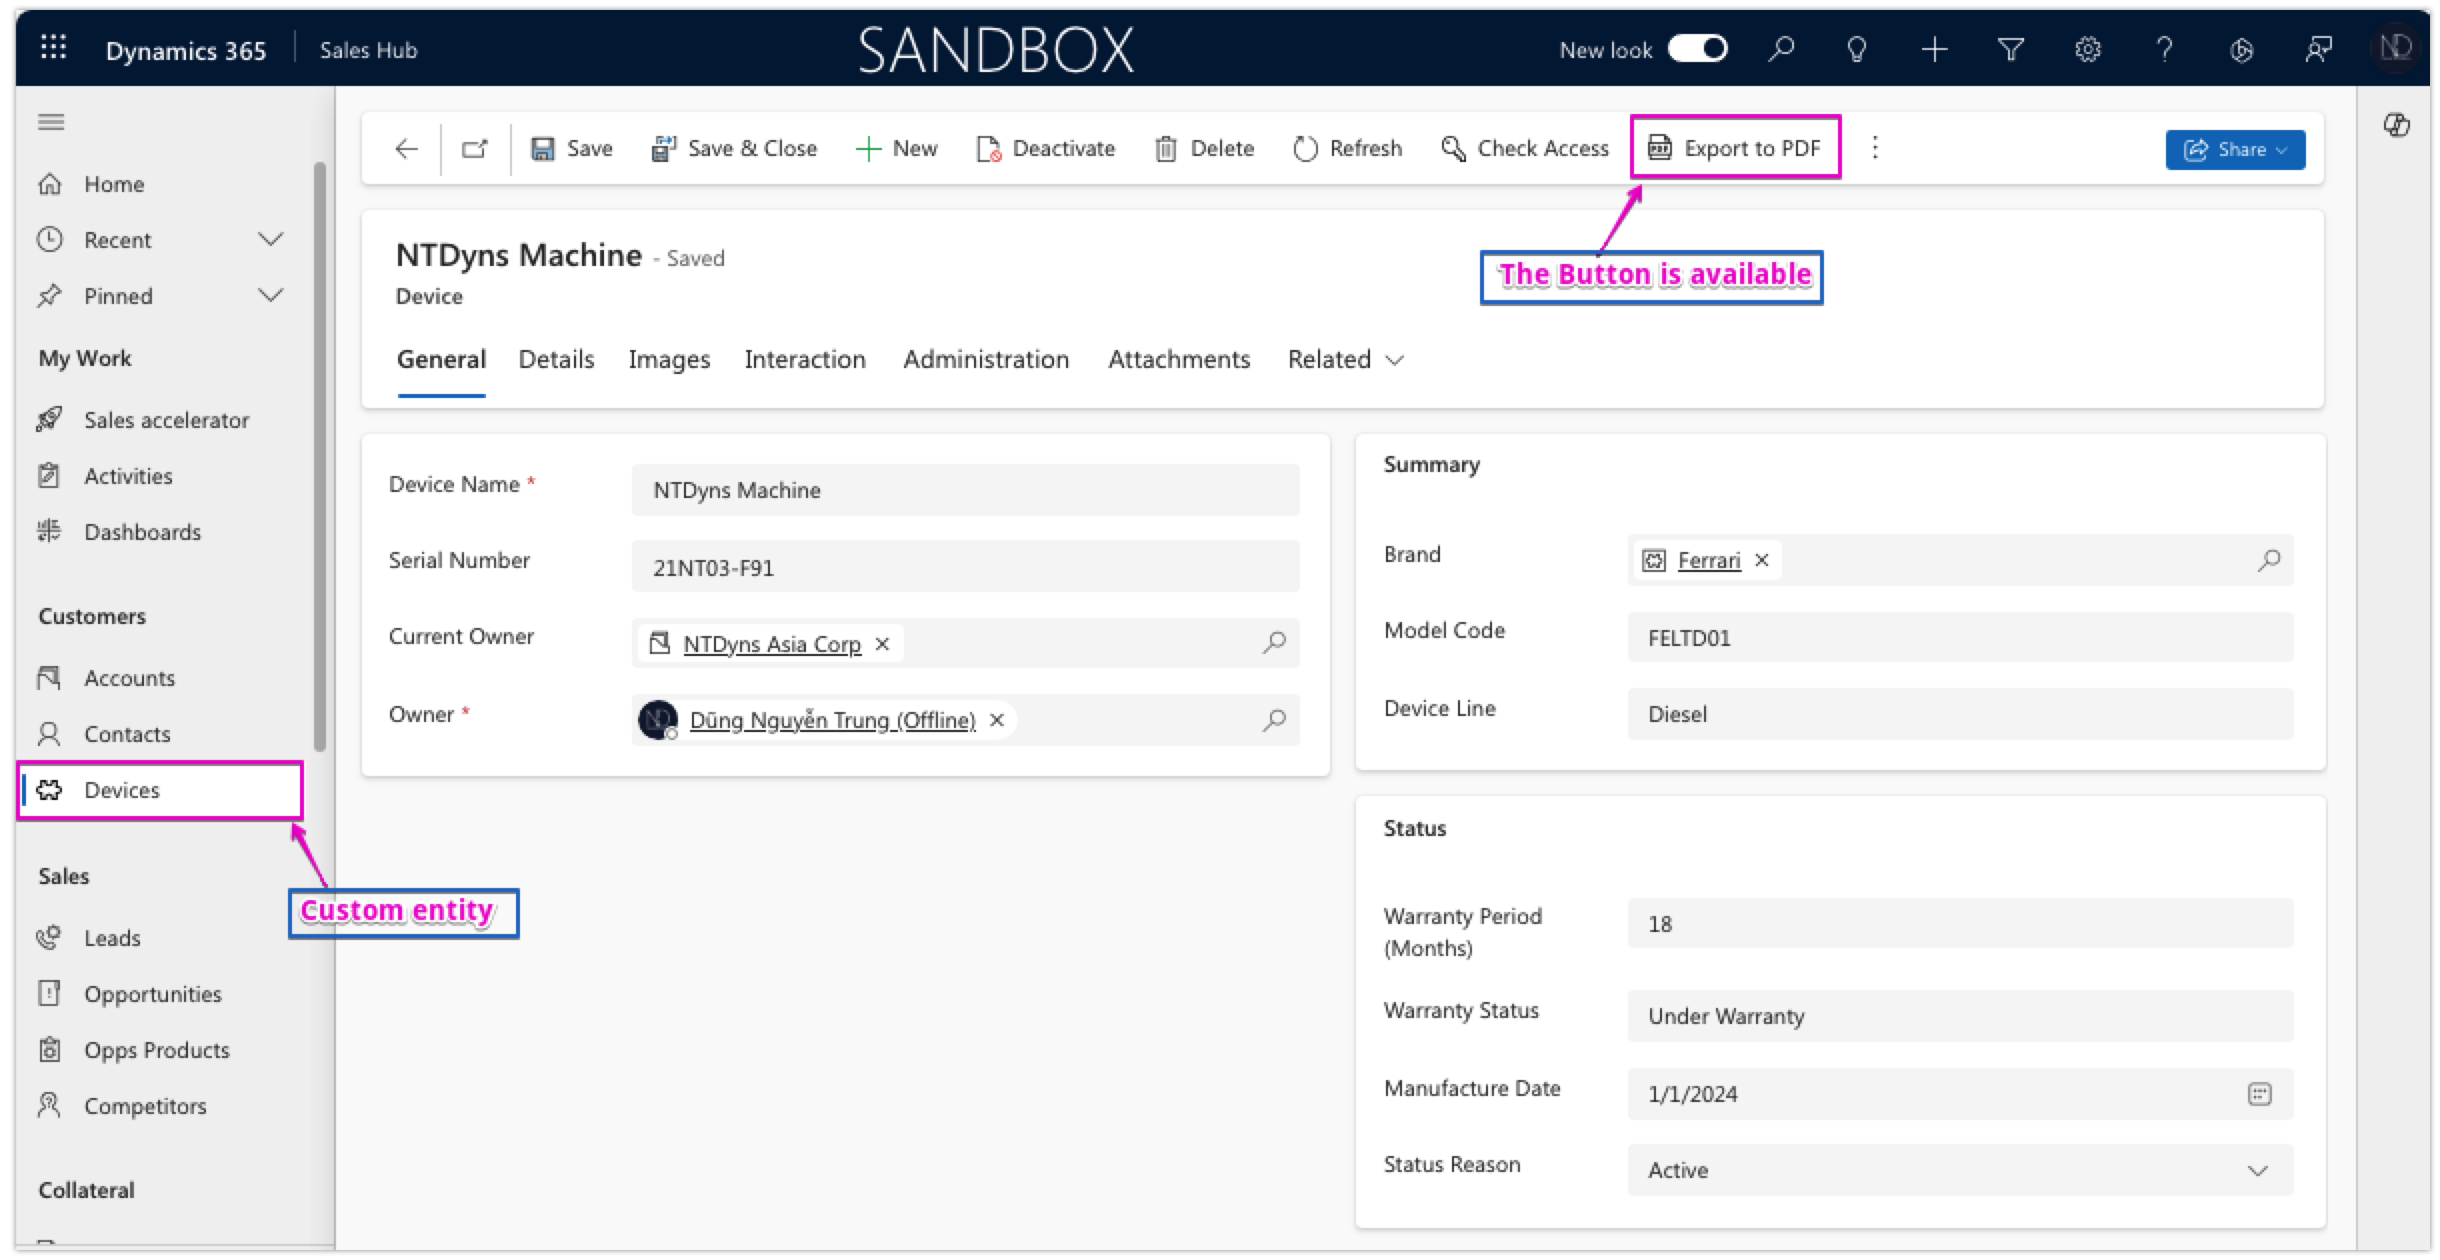Expand the Recent section chevron
Viewport: 2440px width, 1260px height.
tap(270, 240)
